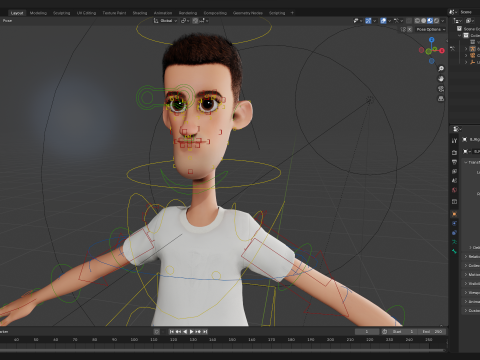
Task: Click the play reverse button in timeline
Action: click(185, 332)
